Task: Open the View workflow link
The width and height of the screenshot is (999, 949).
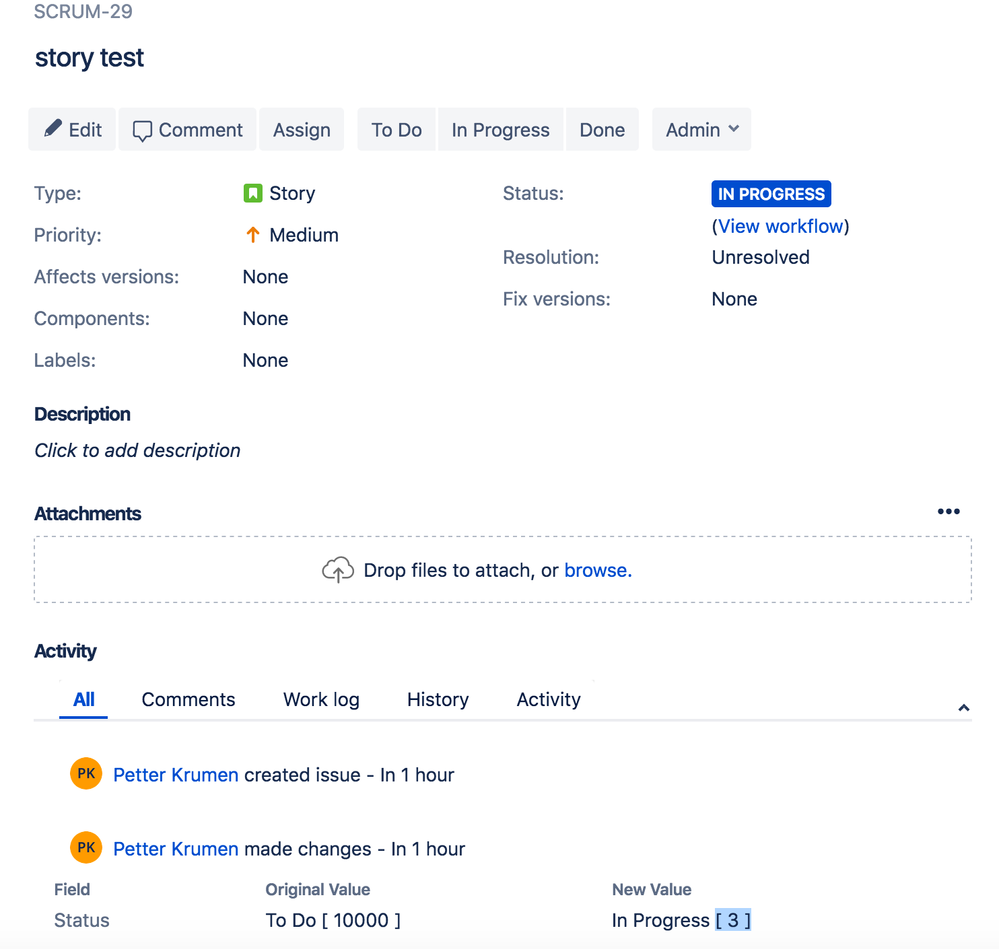Action: tap(780, 226)
